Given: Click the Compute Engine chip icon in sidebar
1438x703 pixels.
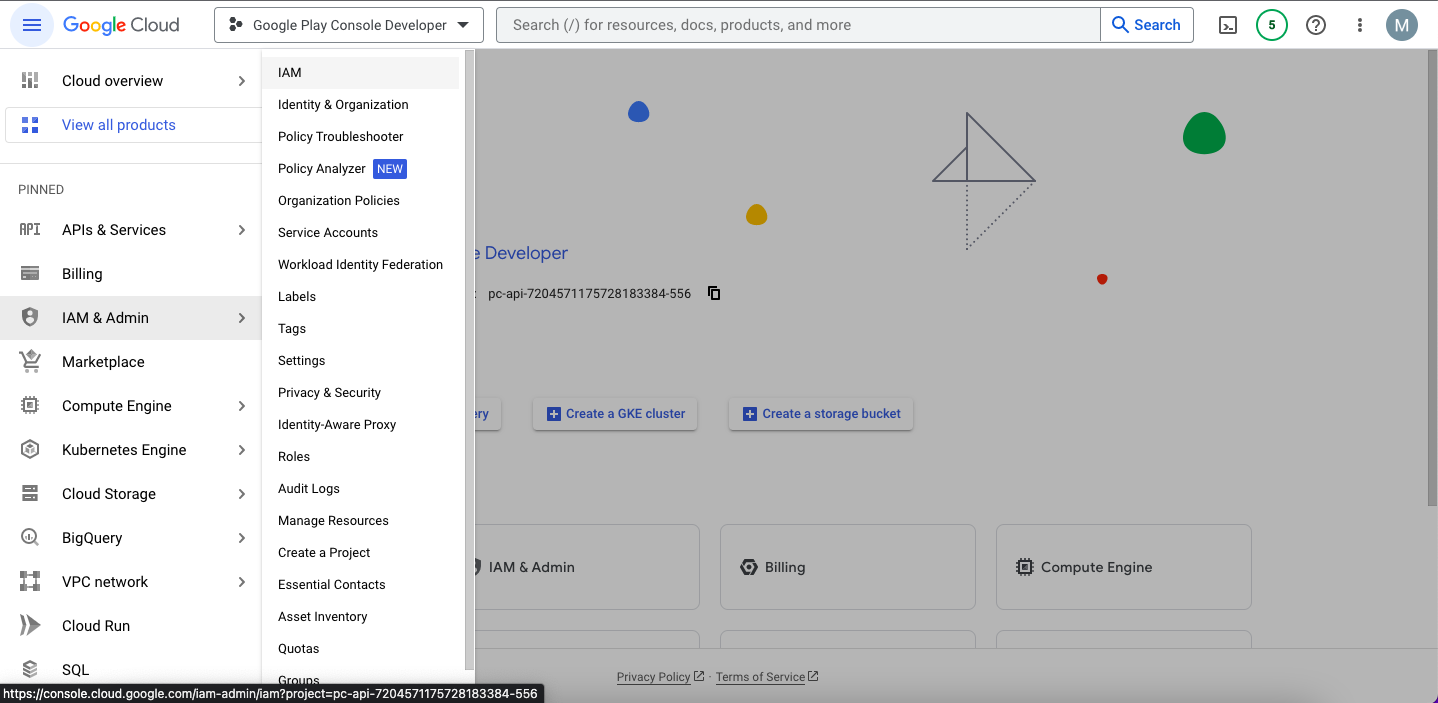Looking at the screenshot, I should 30,406.
